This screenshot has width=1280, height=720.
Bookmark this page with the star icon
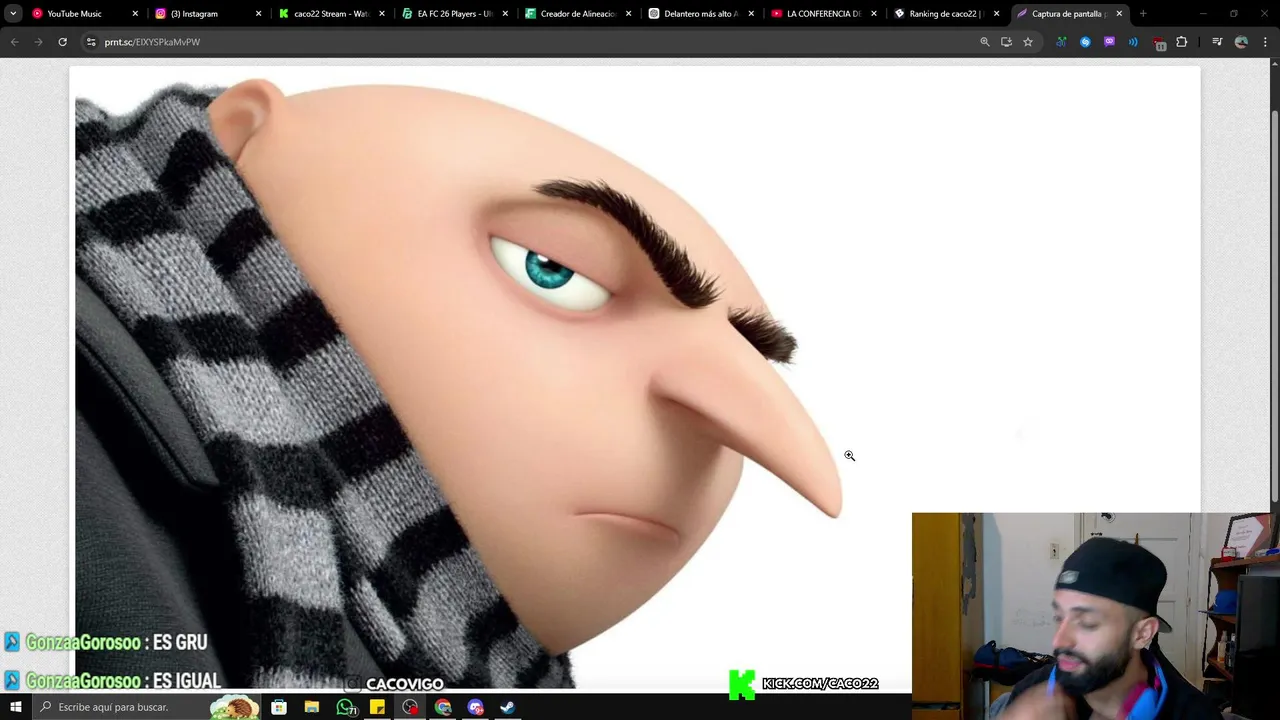[x=1027, y=42]
